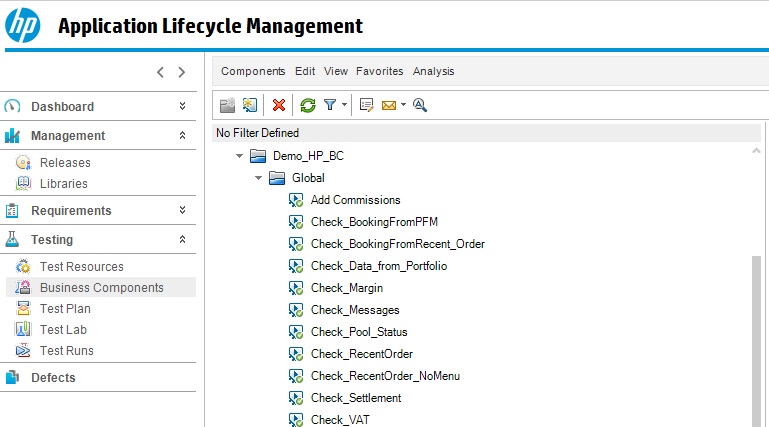The height and width of the screenshot is (427, 769).
Task: Open the Analysis menu
Action: click(434, 71)
